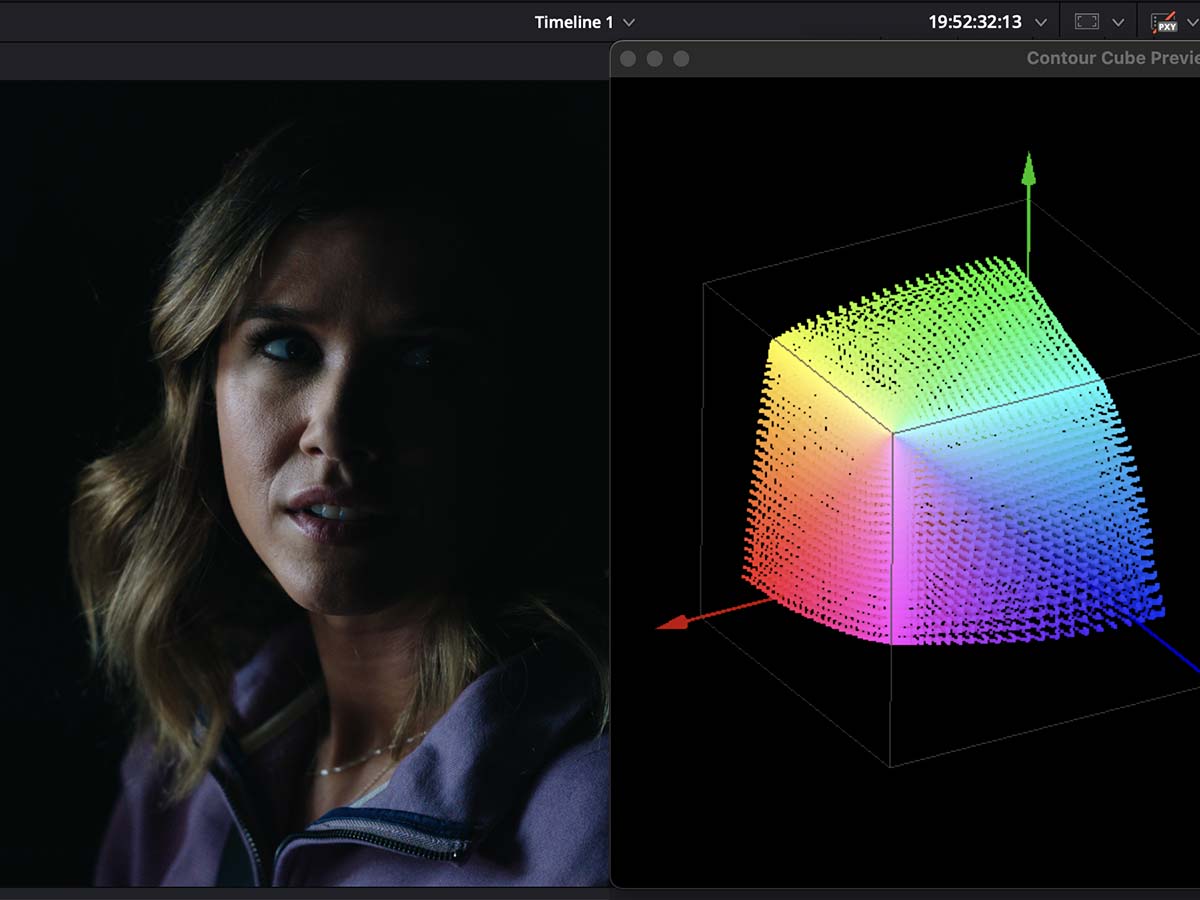This screenshot has height=900, width=1200.
Task: Expand the timecode display options chevron
Action: [1041, 22]
